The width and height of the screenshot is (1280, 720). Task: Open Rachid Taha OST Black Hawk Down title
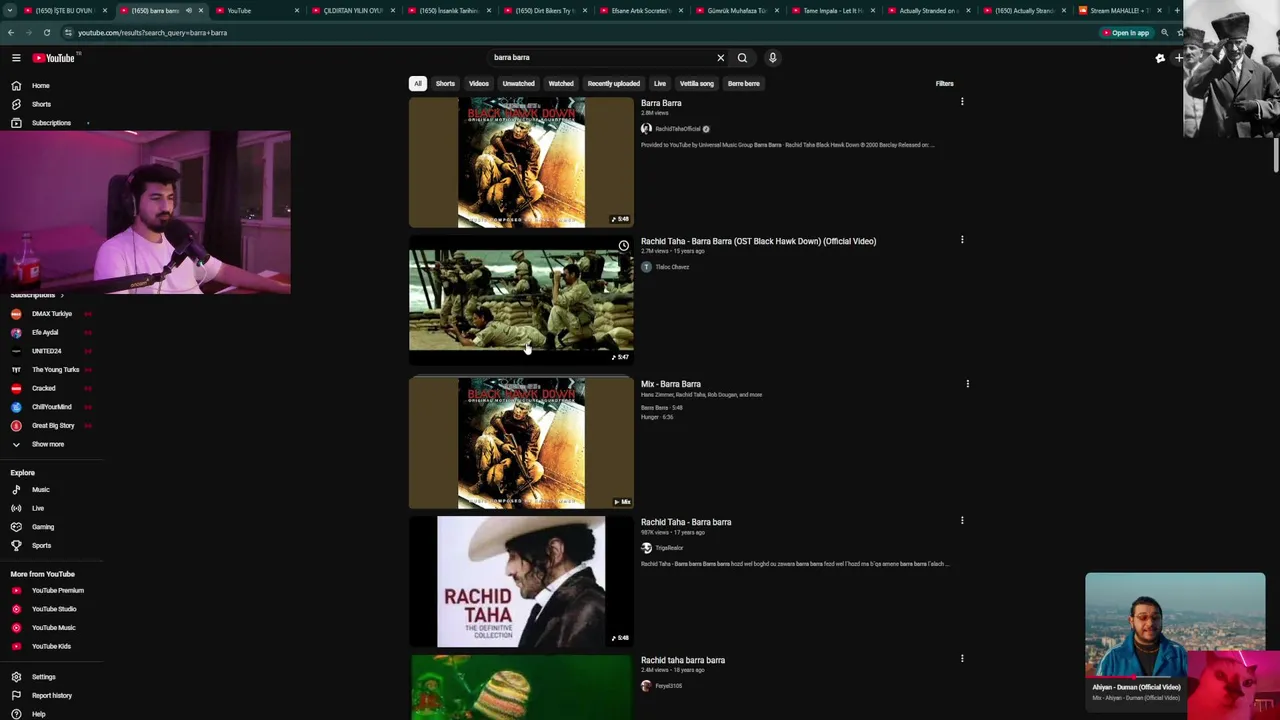click(758, 241)
